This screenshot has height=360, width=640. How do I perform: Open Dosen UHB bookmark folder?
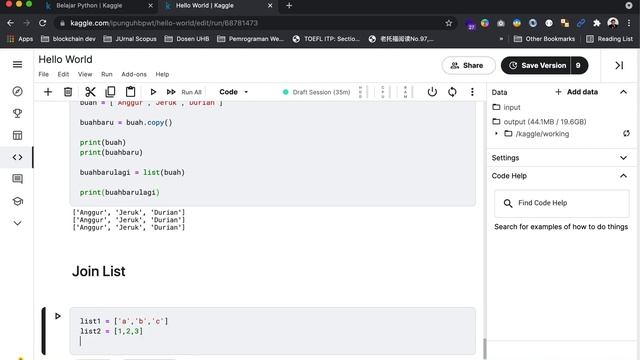187,39
